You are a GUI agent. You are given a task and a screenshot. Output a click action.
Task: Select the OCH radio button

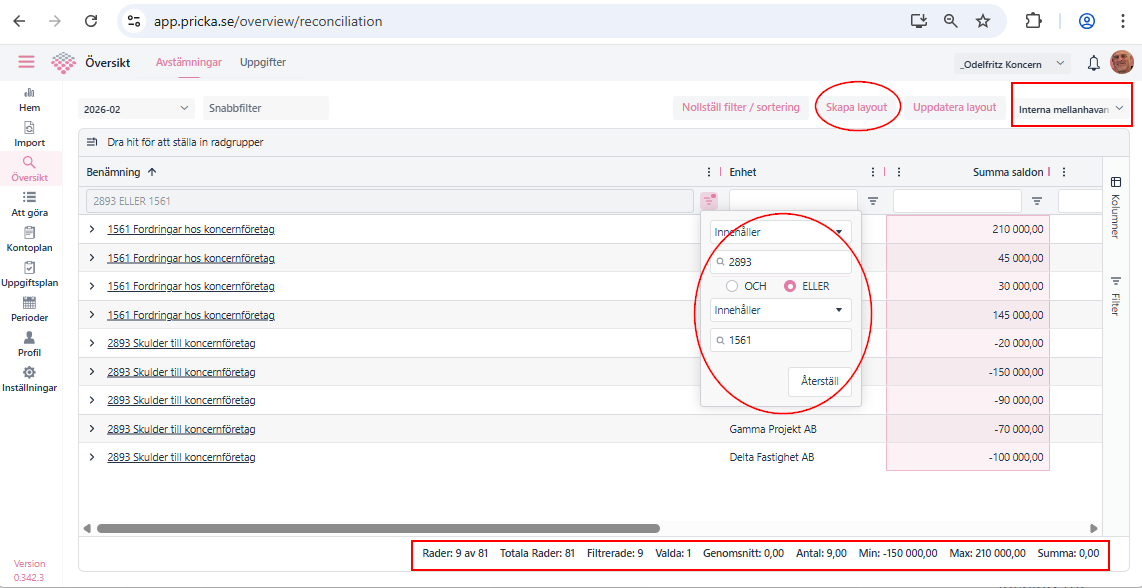tap(732, 286)
